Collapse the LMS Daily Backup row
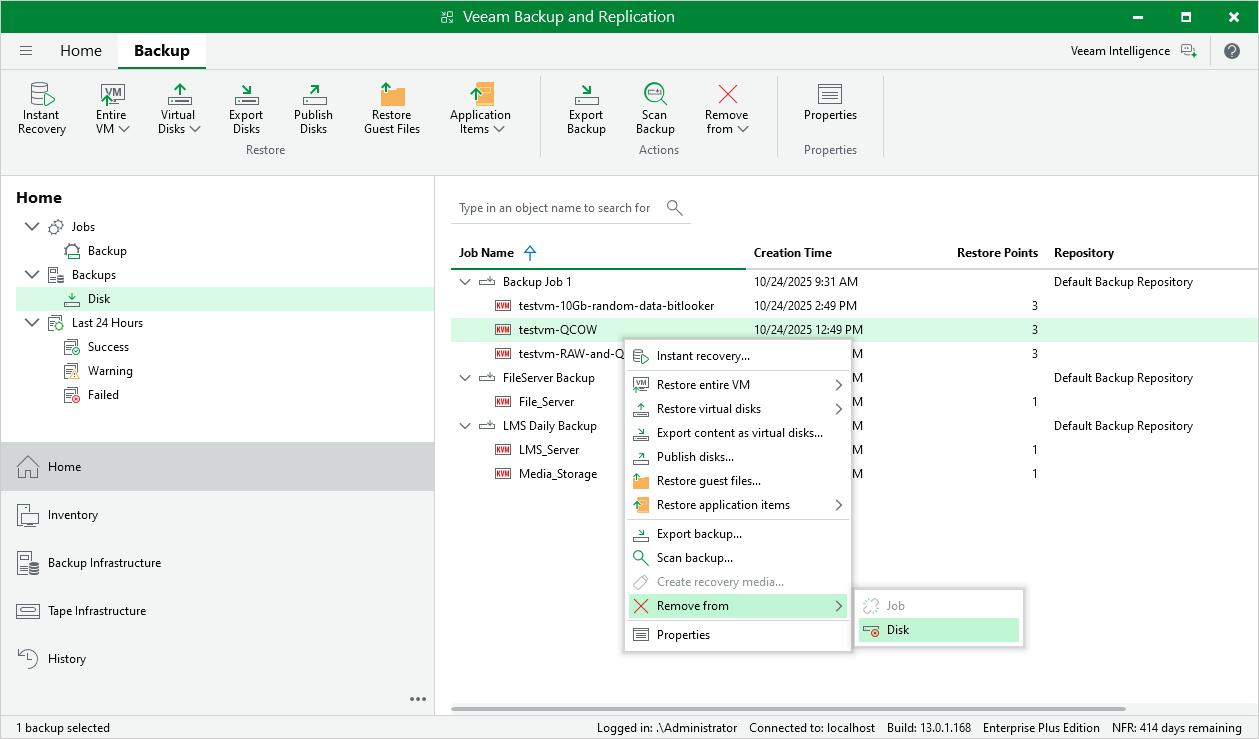The height and width of the screenshot is (739, 1259). coord(465,426)
